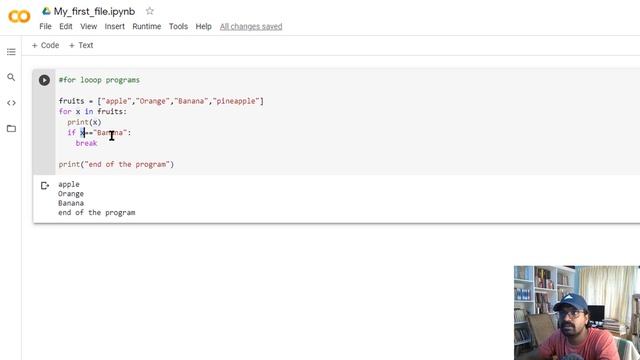
Task: Add a new Code cell
Action: coord(45,45)
